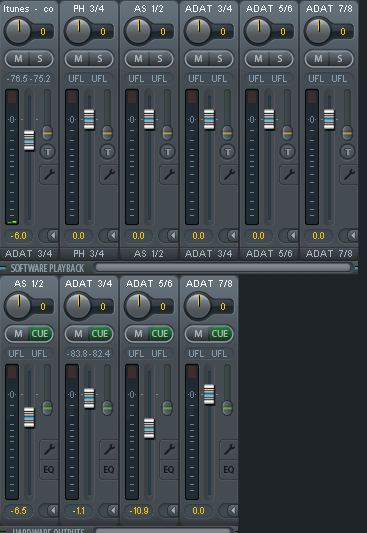Click the SOFTWARE PLAYBACK section label
This screenshot has height=533, width=367.
tap(47, 268)
